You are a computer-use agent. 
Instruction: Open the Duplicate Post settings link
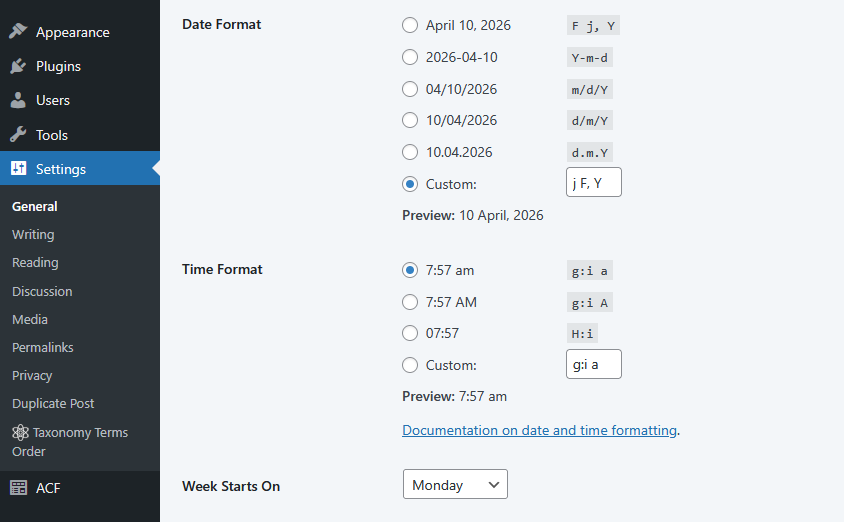click(x=53, y=404)
